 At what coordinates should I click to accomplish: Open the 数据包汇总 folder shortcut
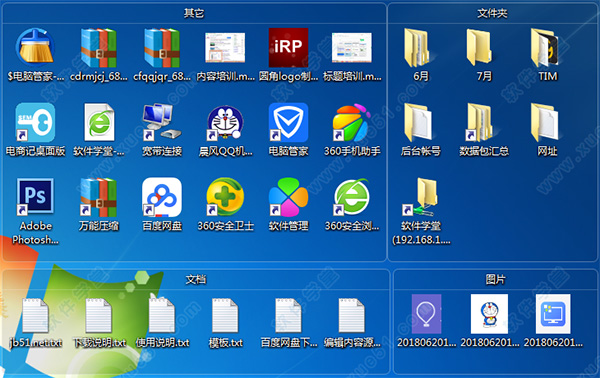480,122
